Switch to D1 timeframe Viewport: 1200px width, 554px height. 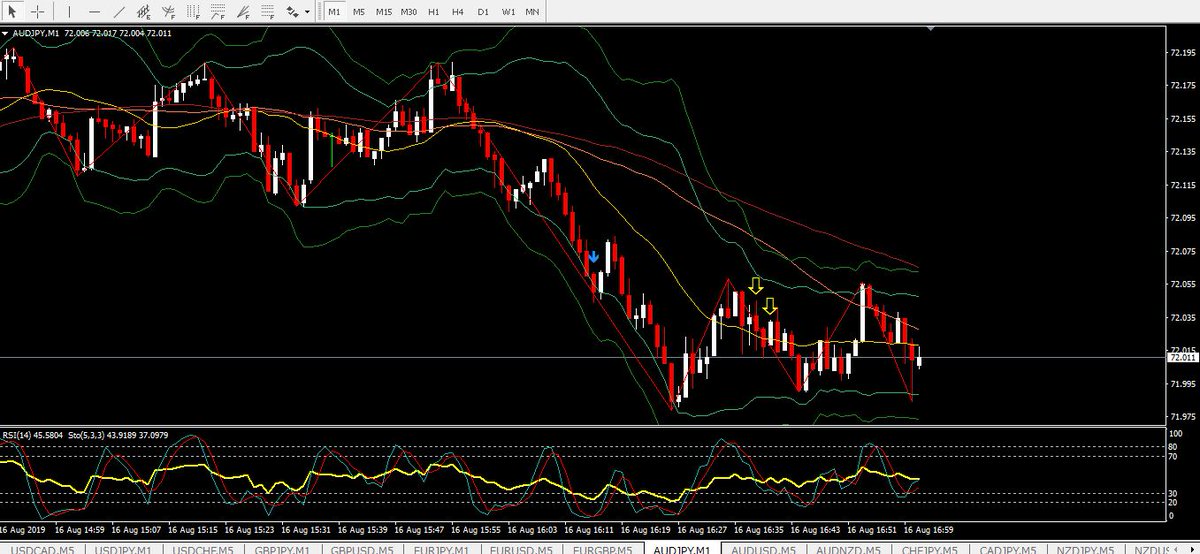pyautogui.click(x=483, y=12)
